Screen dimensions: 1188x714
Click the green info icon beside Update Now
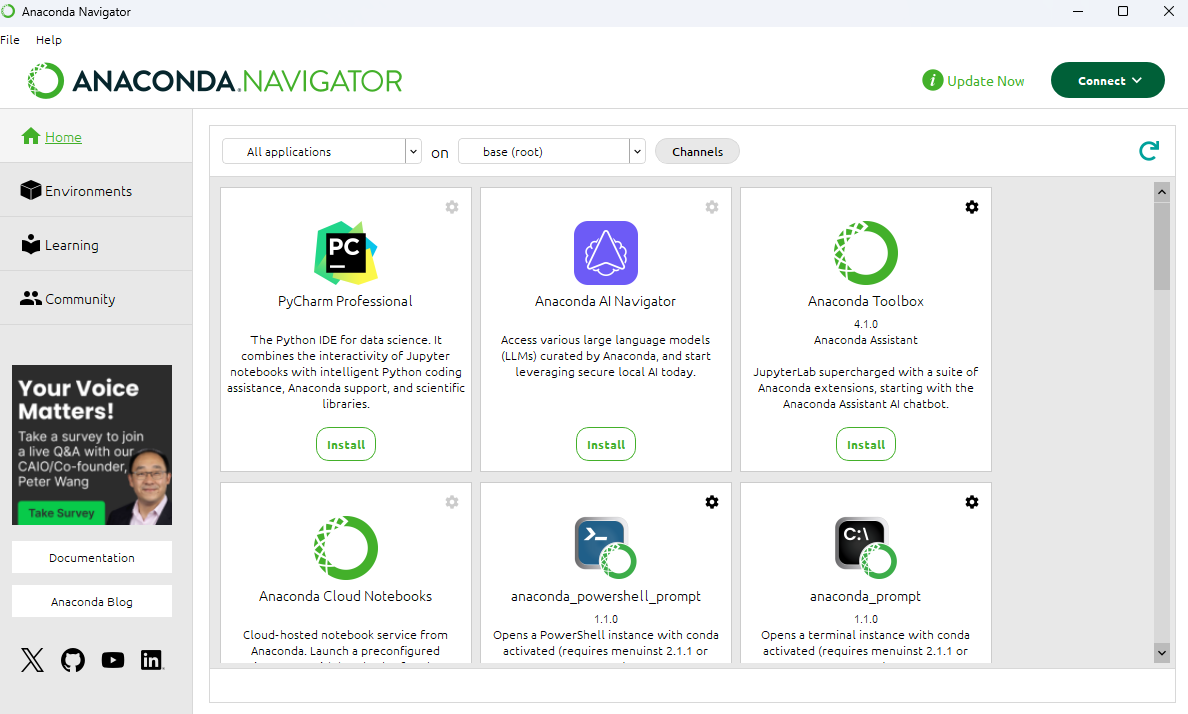coord(932,80)
